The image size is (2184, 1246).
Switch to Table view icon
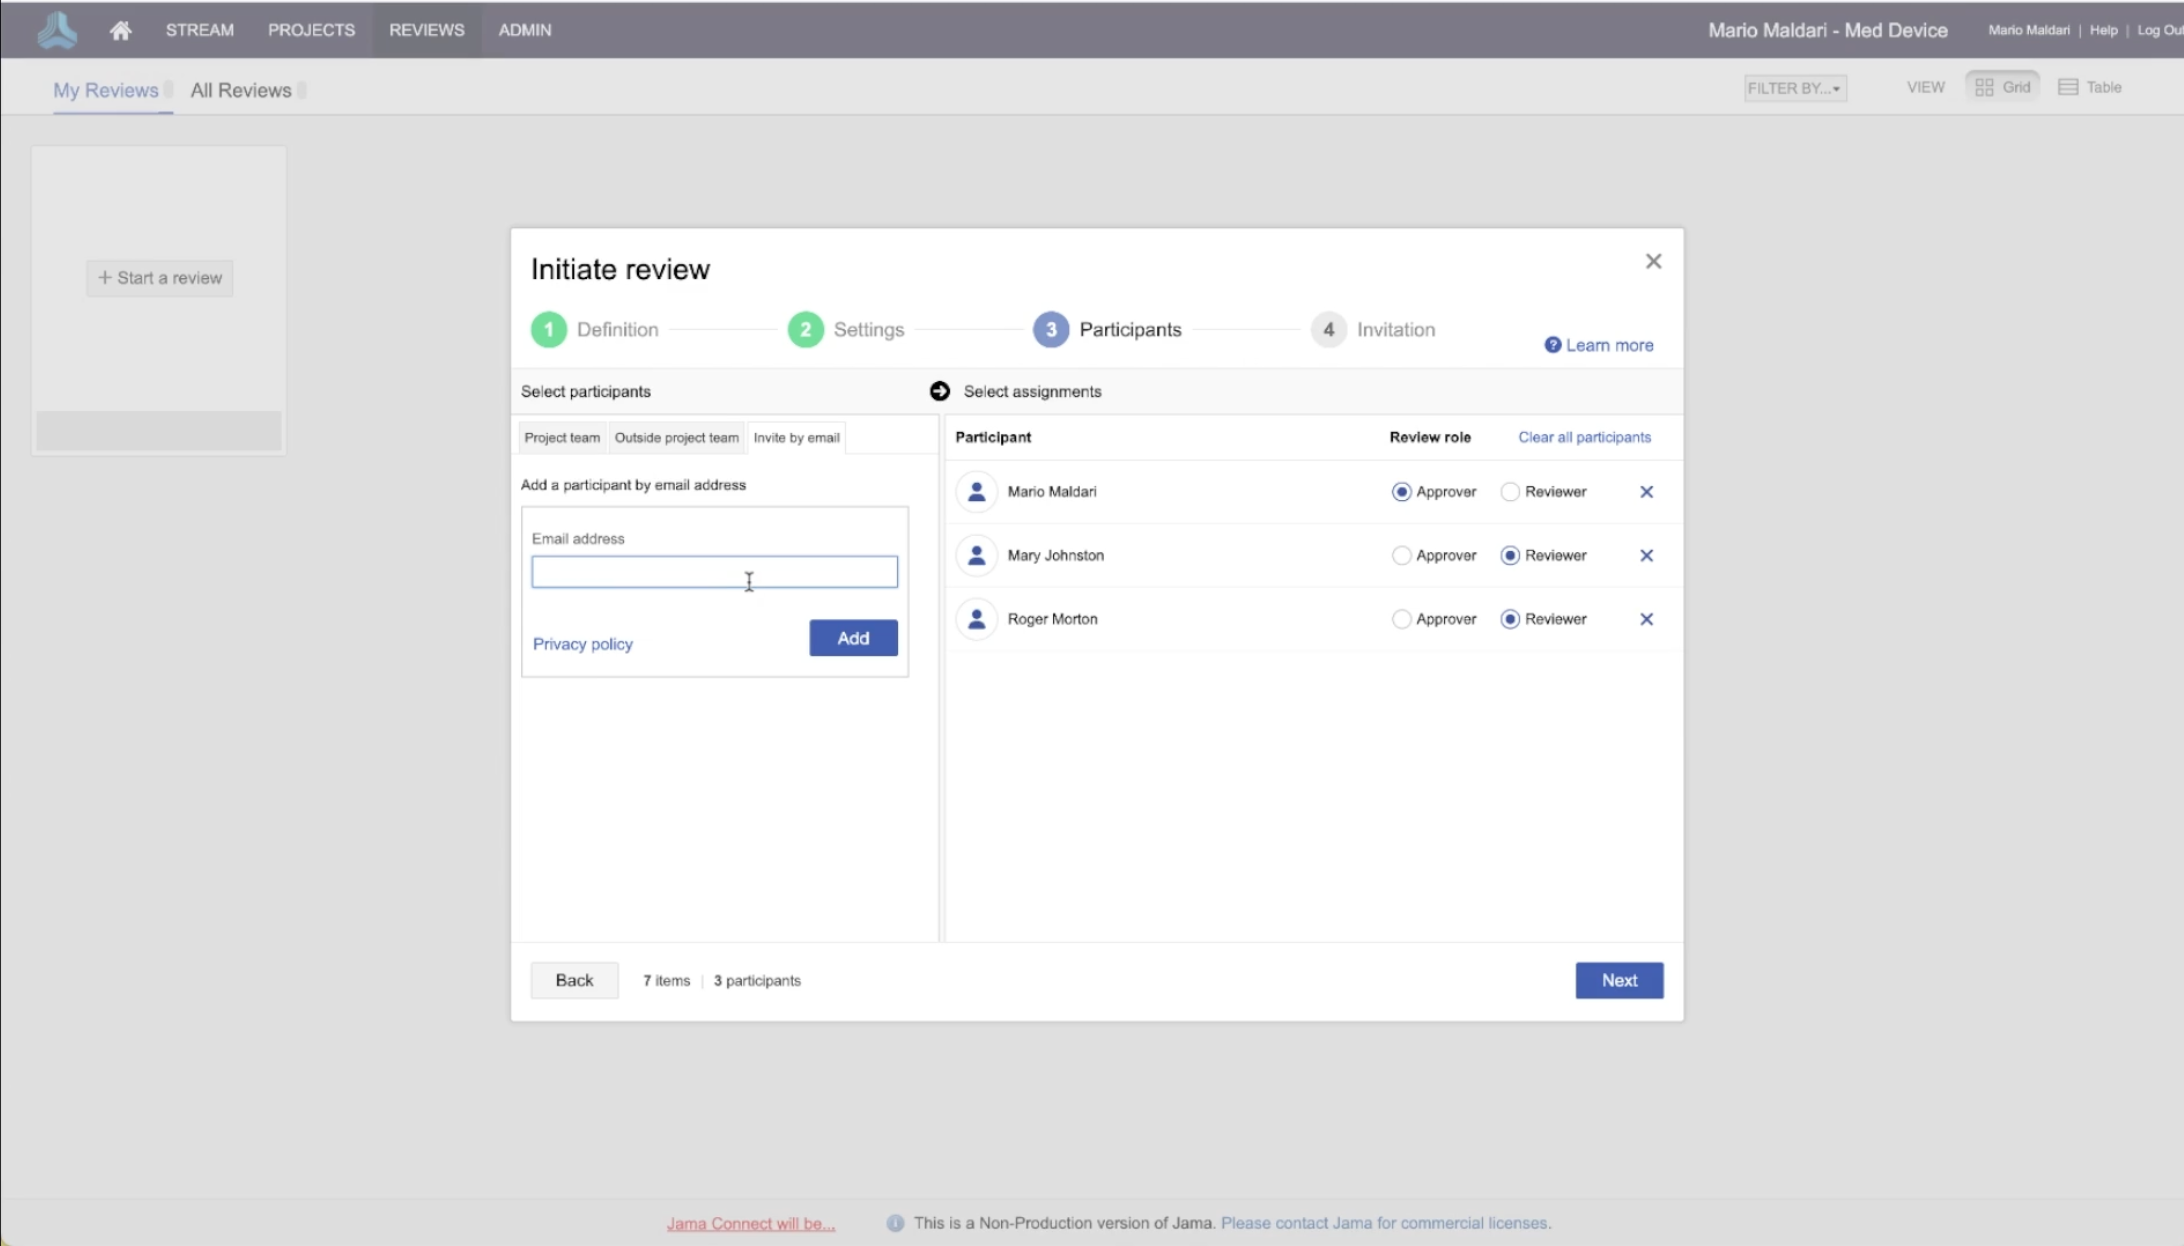[2068, 87]
